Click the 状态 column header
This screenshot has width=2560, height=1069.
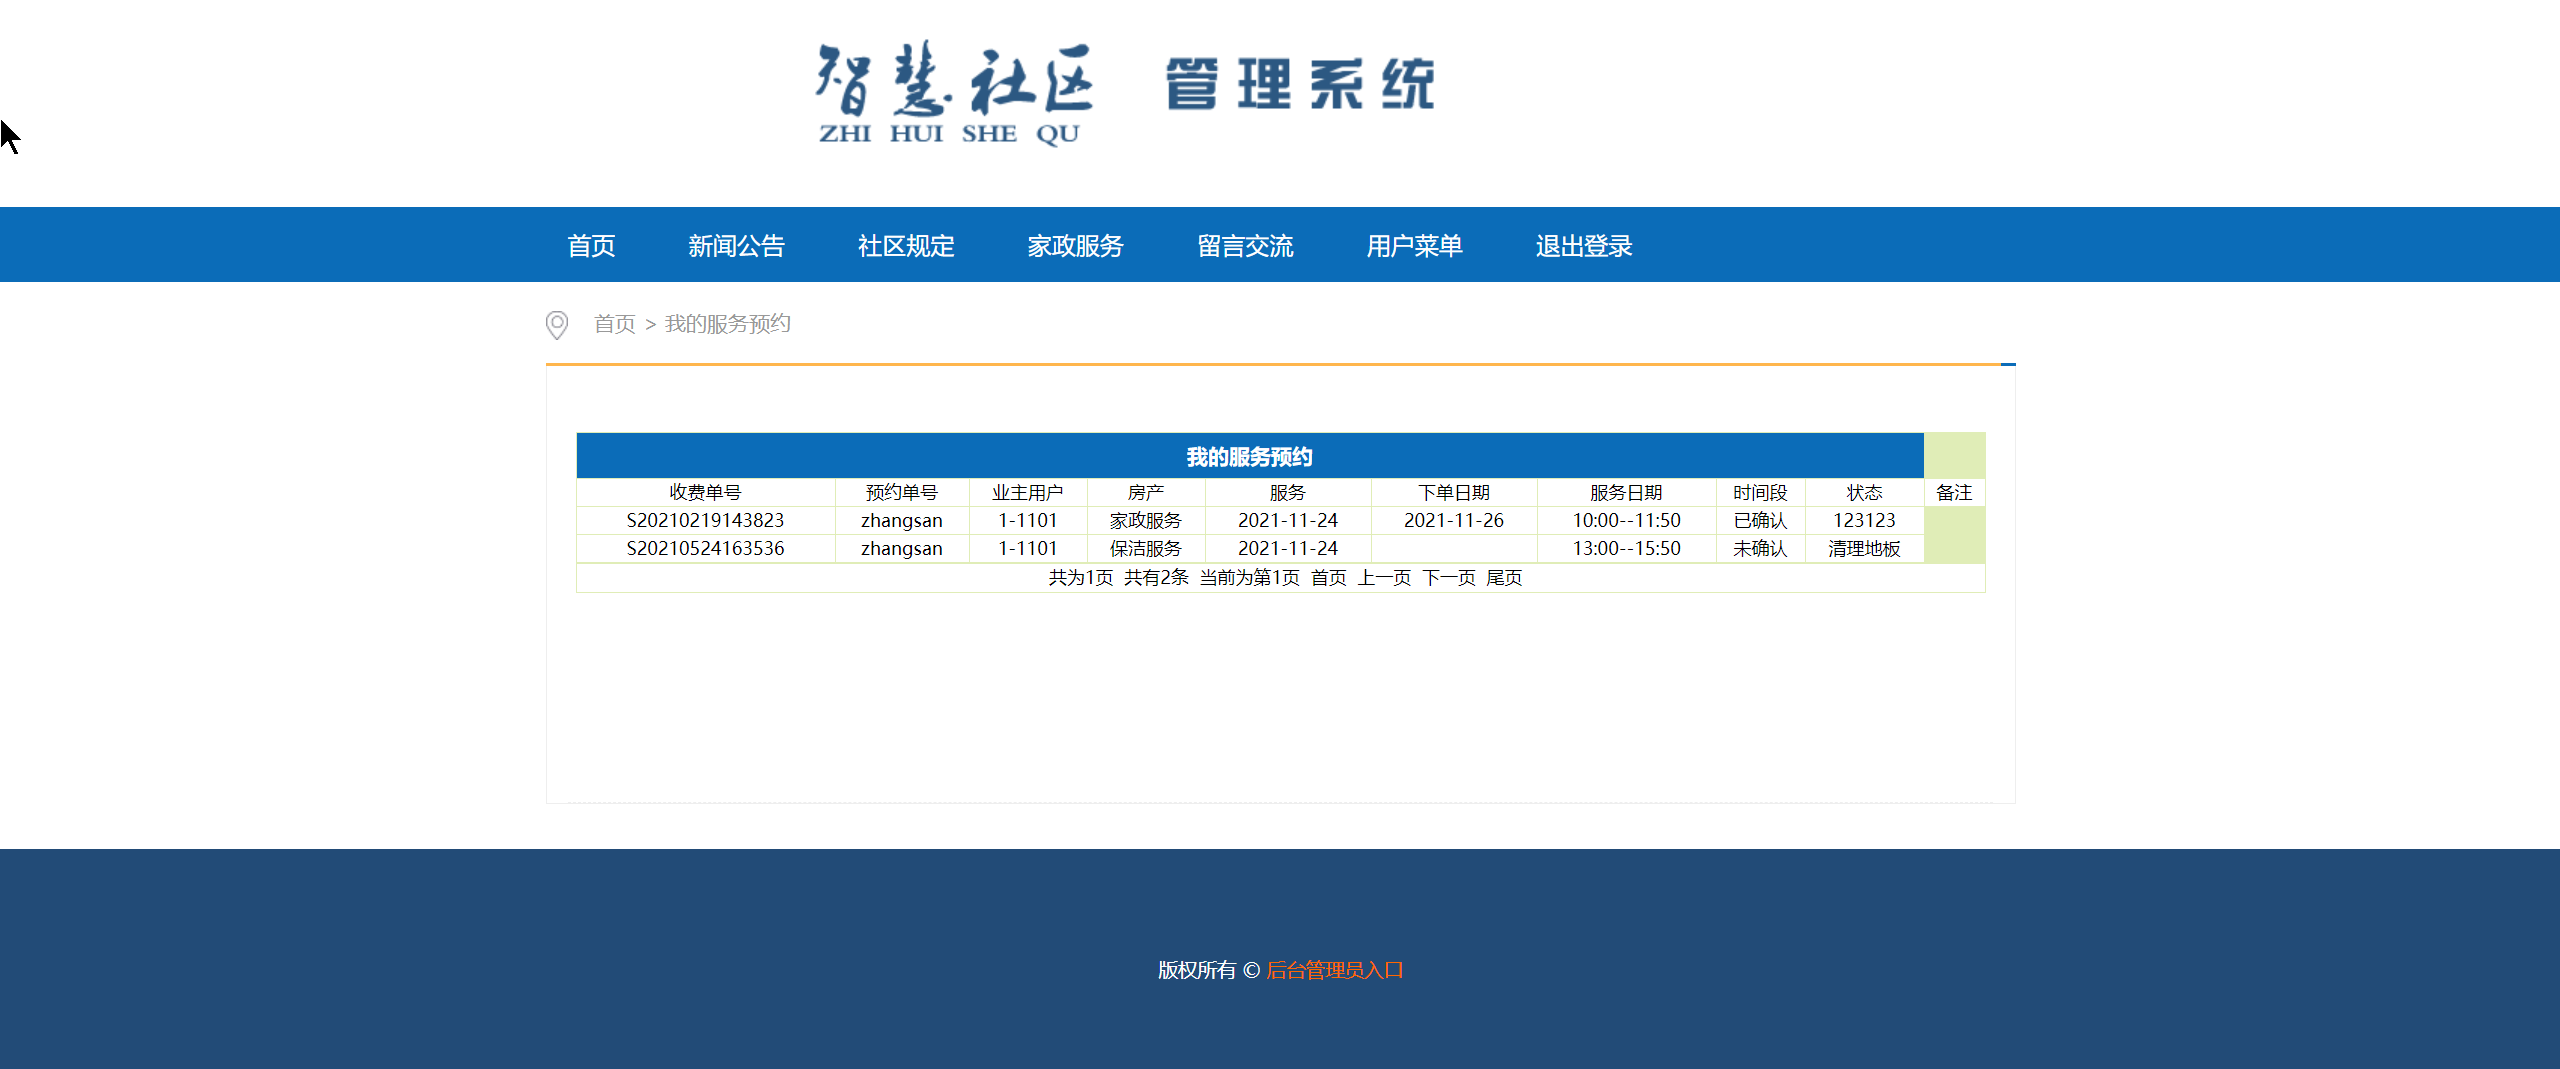click(1865, 493)
